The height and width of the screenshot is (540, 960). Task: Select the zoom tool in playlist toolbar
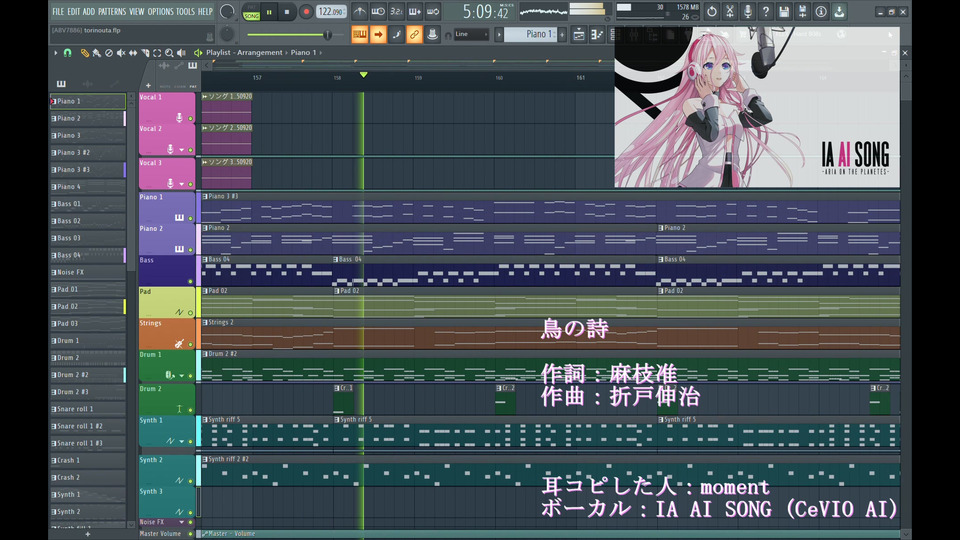pyautogui.click(x=169, y=53)
